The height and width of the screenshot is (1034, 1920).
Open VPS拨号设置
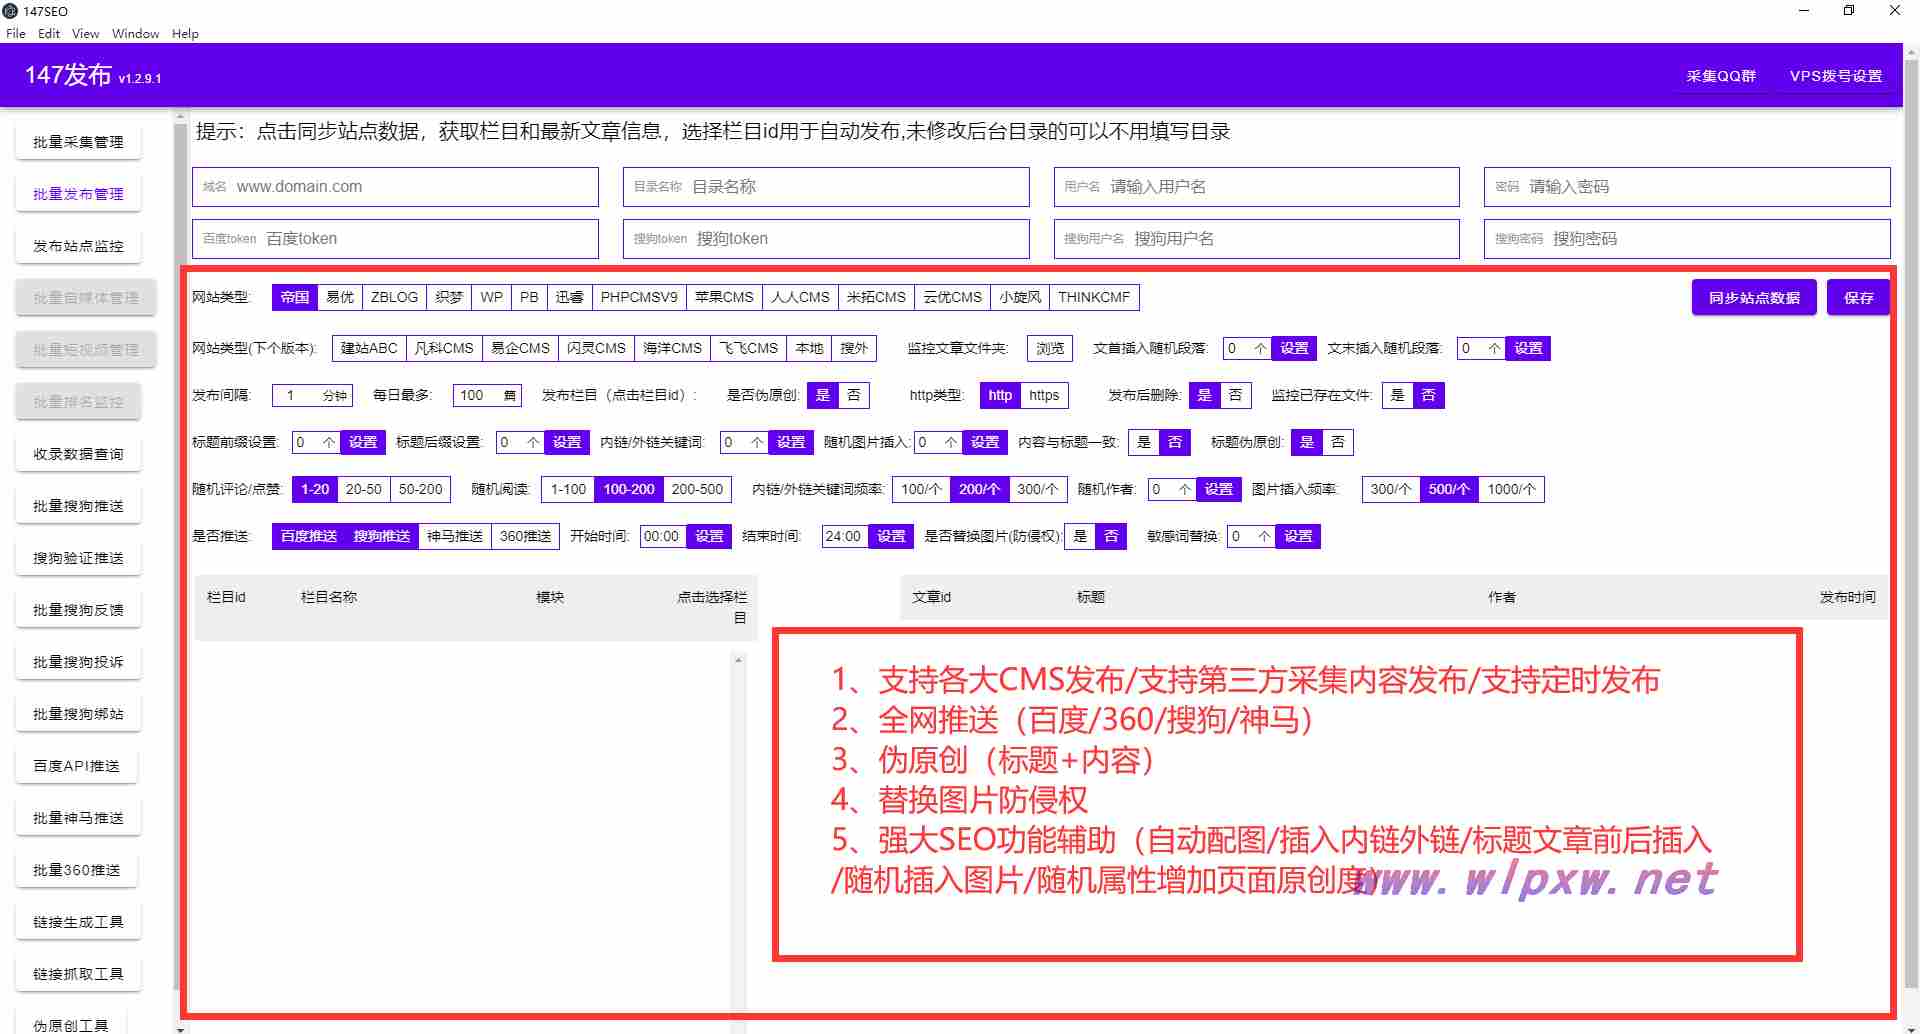1836,76
